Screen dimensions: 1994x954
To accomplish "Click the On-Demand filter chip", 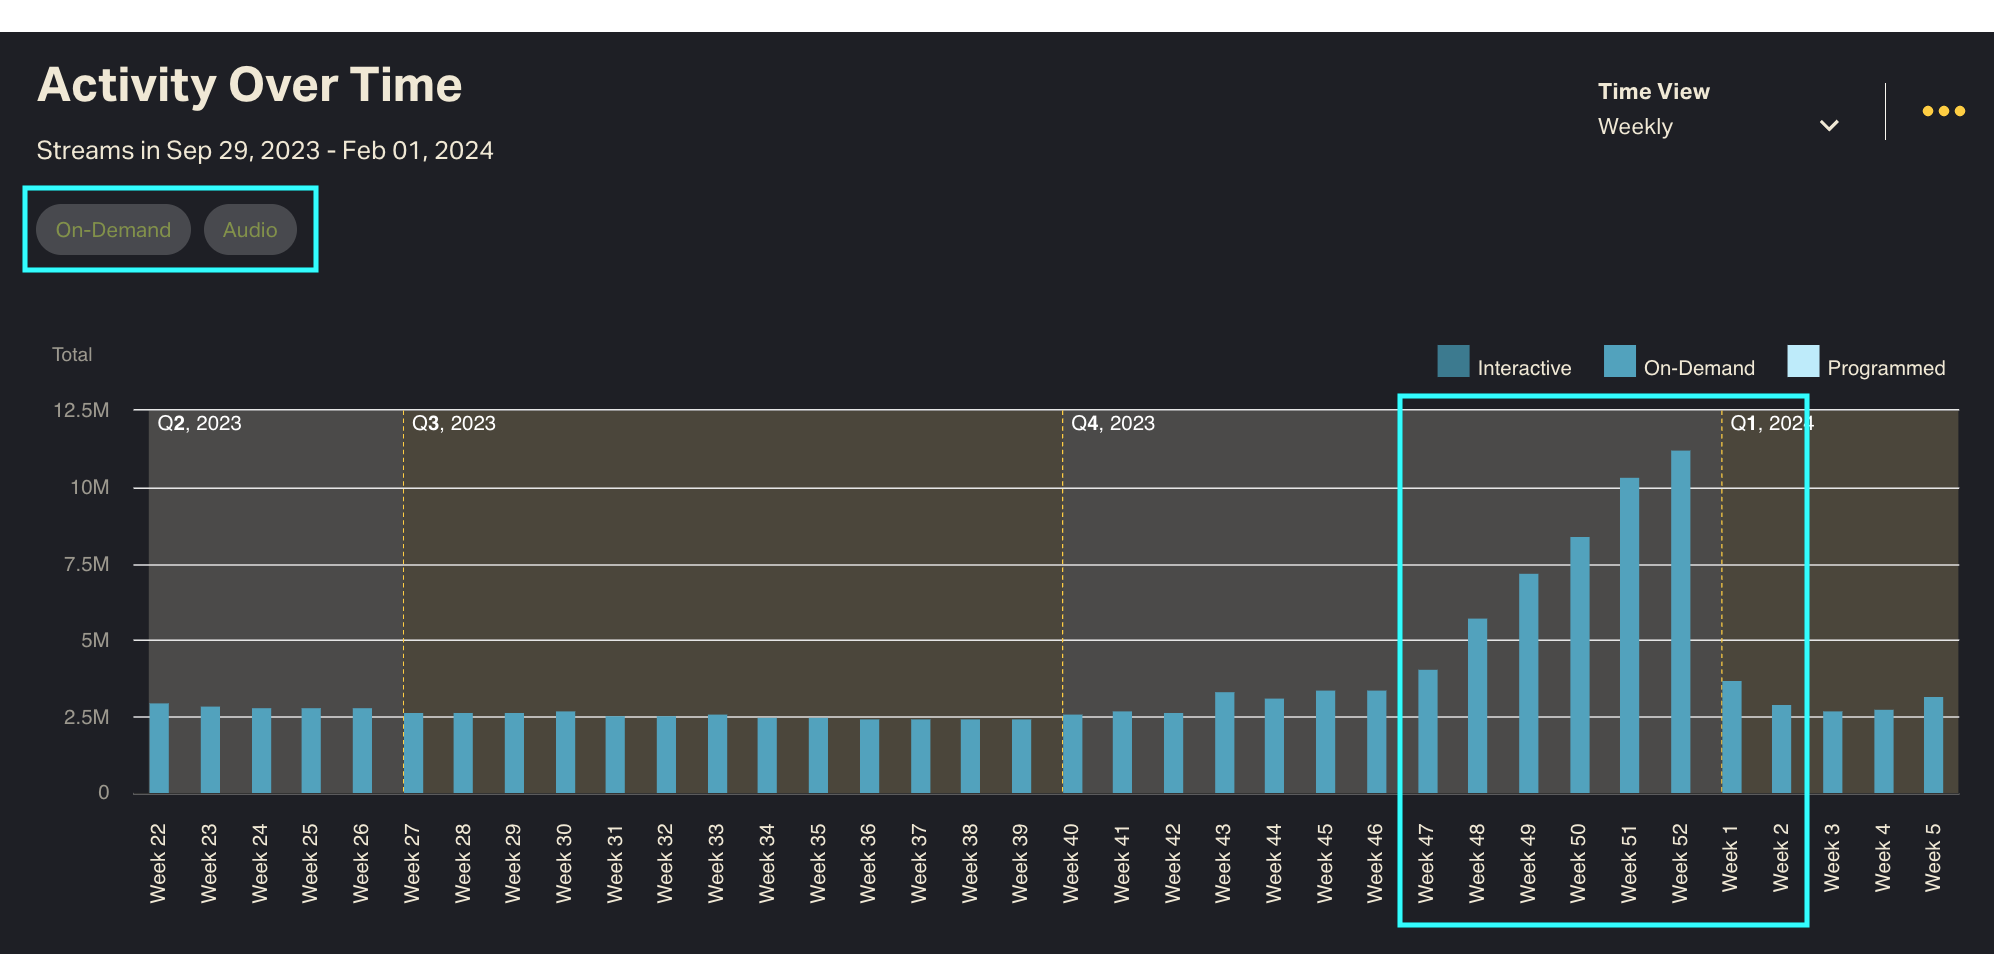I will click(113, 230).
